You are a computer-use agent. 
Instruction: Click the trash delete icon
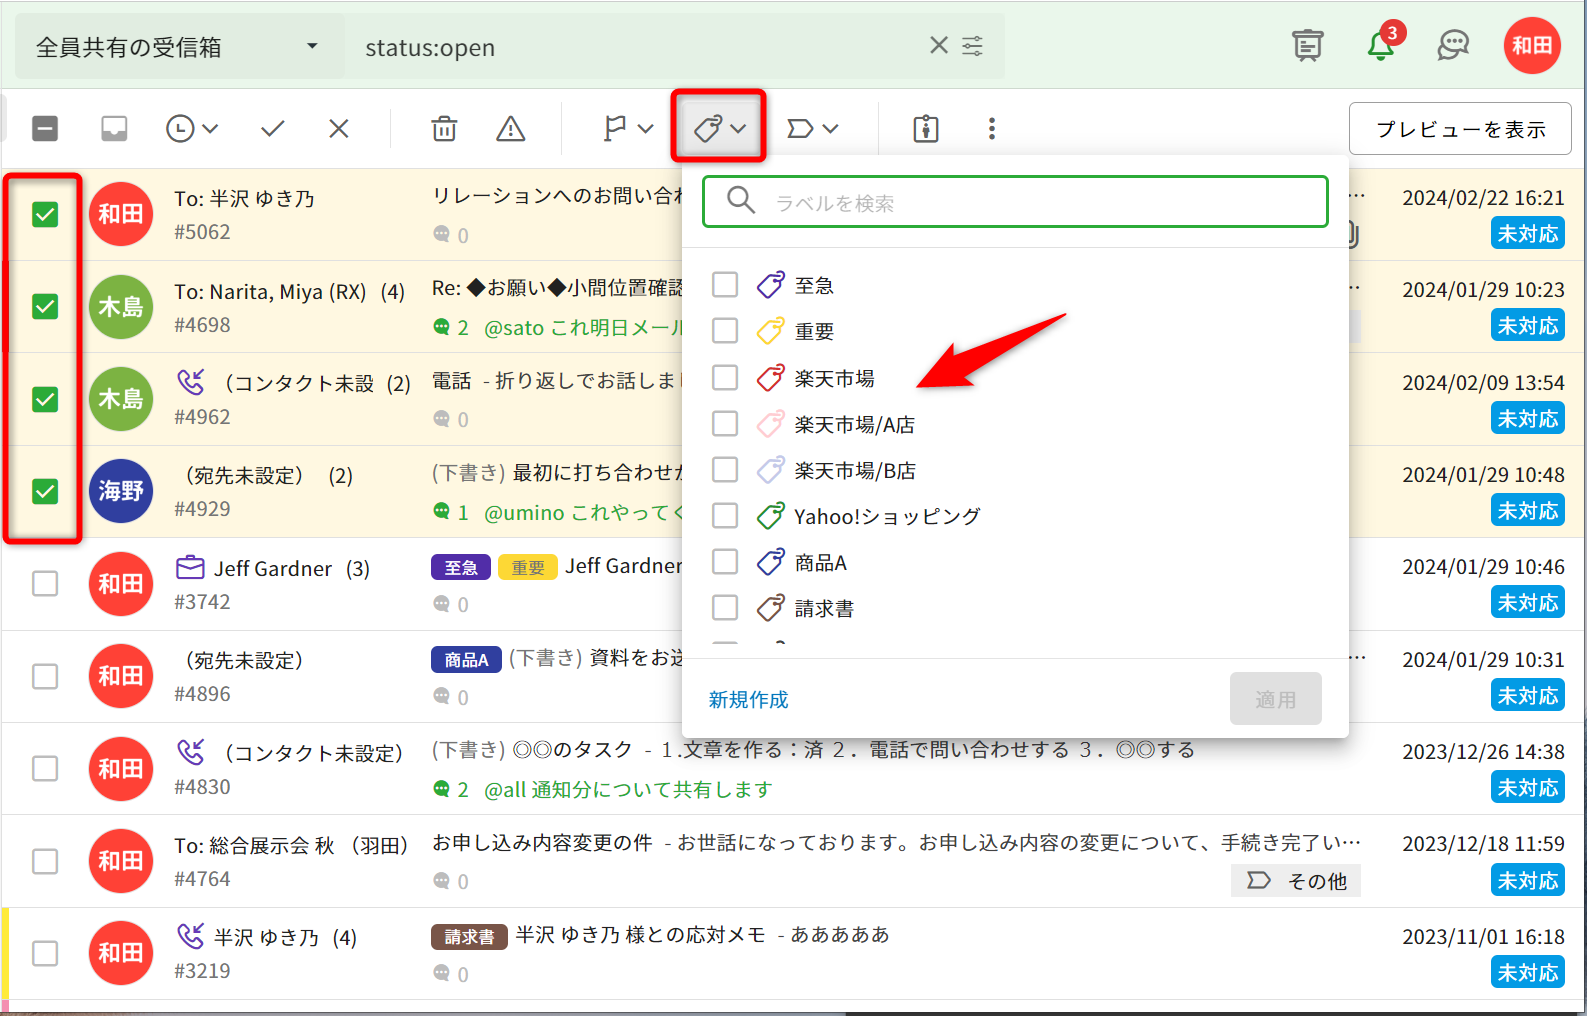click(444, 129)
